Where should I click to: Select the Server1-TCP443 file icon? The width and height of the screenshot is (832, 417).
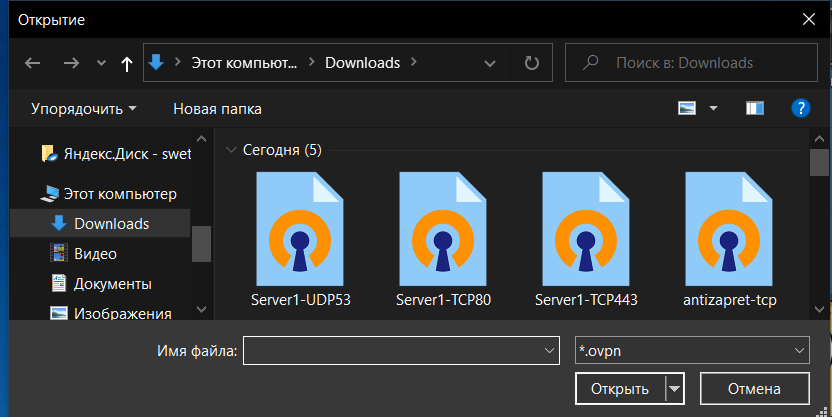pos(586,229)
